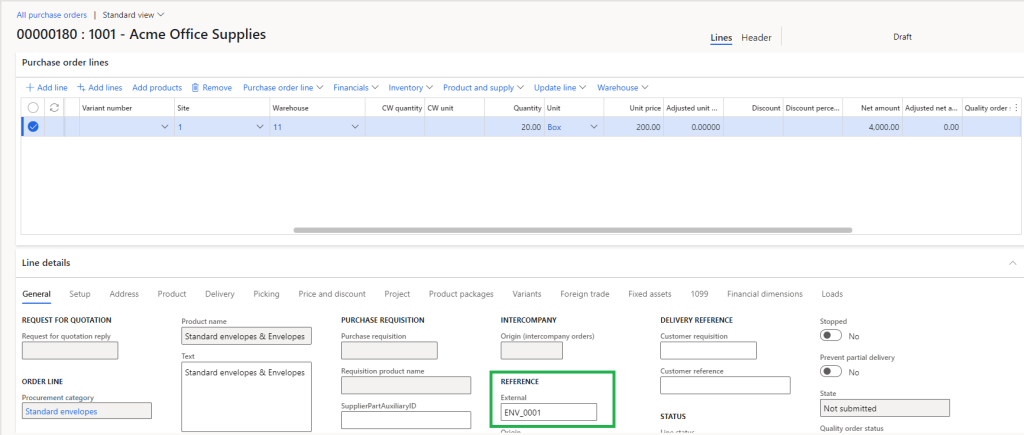
Task: Open the Standard view dropdown
Action: [134, 15]
